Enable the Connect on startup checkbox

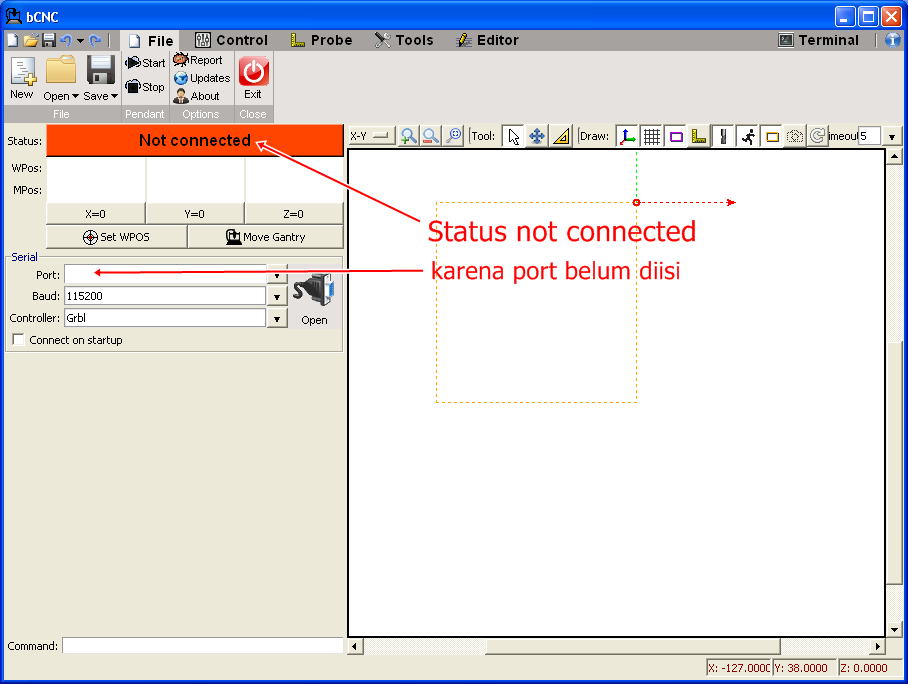(x=17, y=339)
